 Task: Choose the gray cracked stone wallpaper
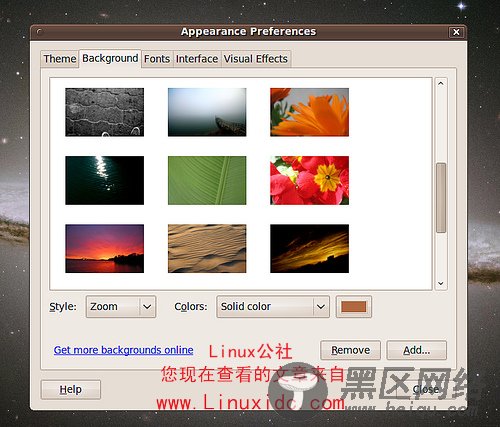pos(105,112)
